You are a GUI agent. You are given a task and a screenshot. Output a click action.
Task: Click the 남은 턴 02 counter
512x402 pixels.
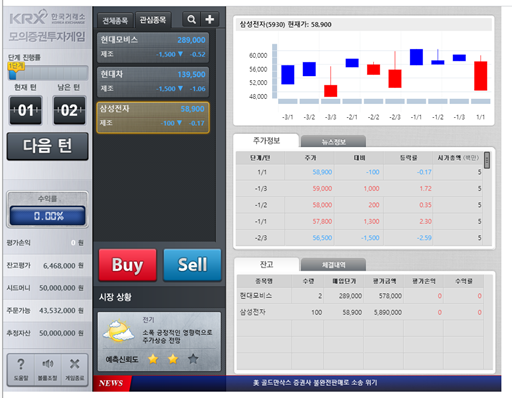tap(69, 110)
